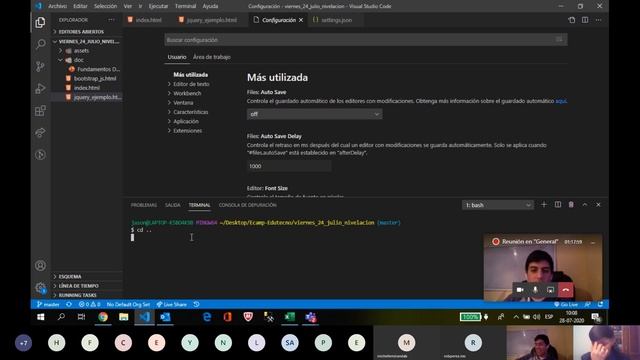This screenshot has width=640, height=360.
Task: Split the terminal panel
Action: coord(558,204)
